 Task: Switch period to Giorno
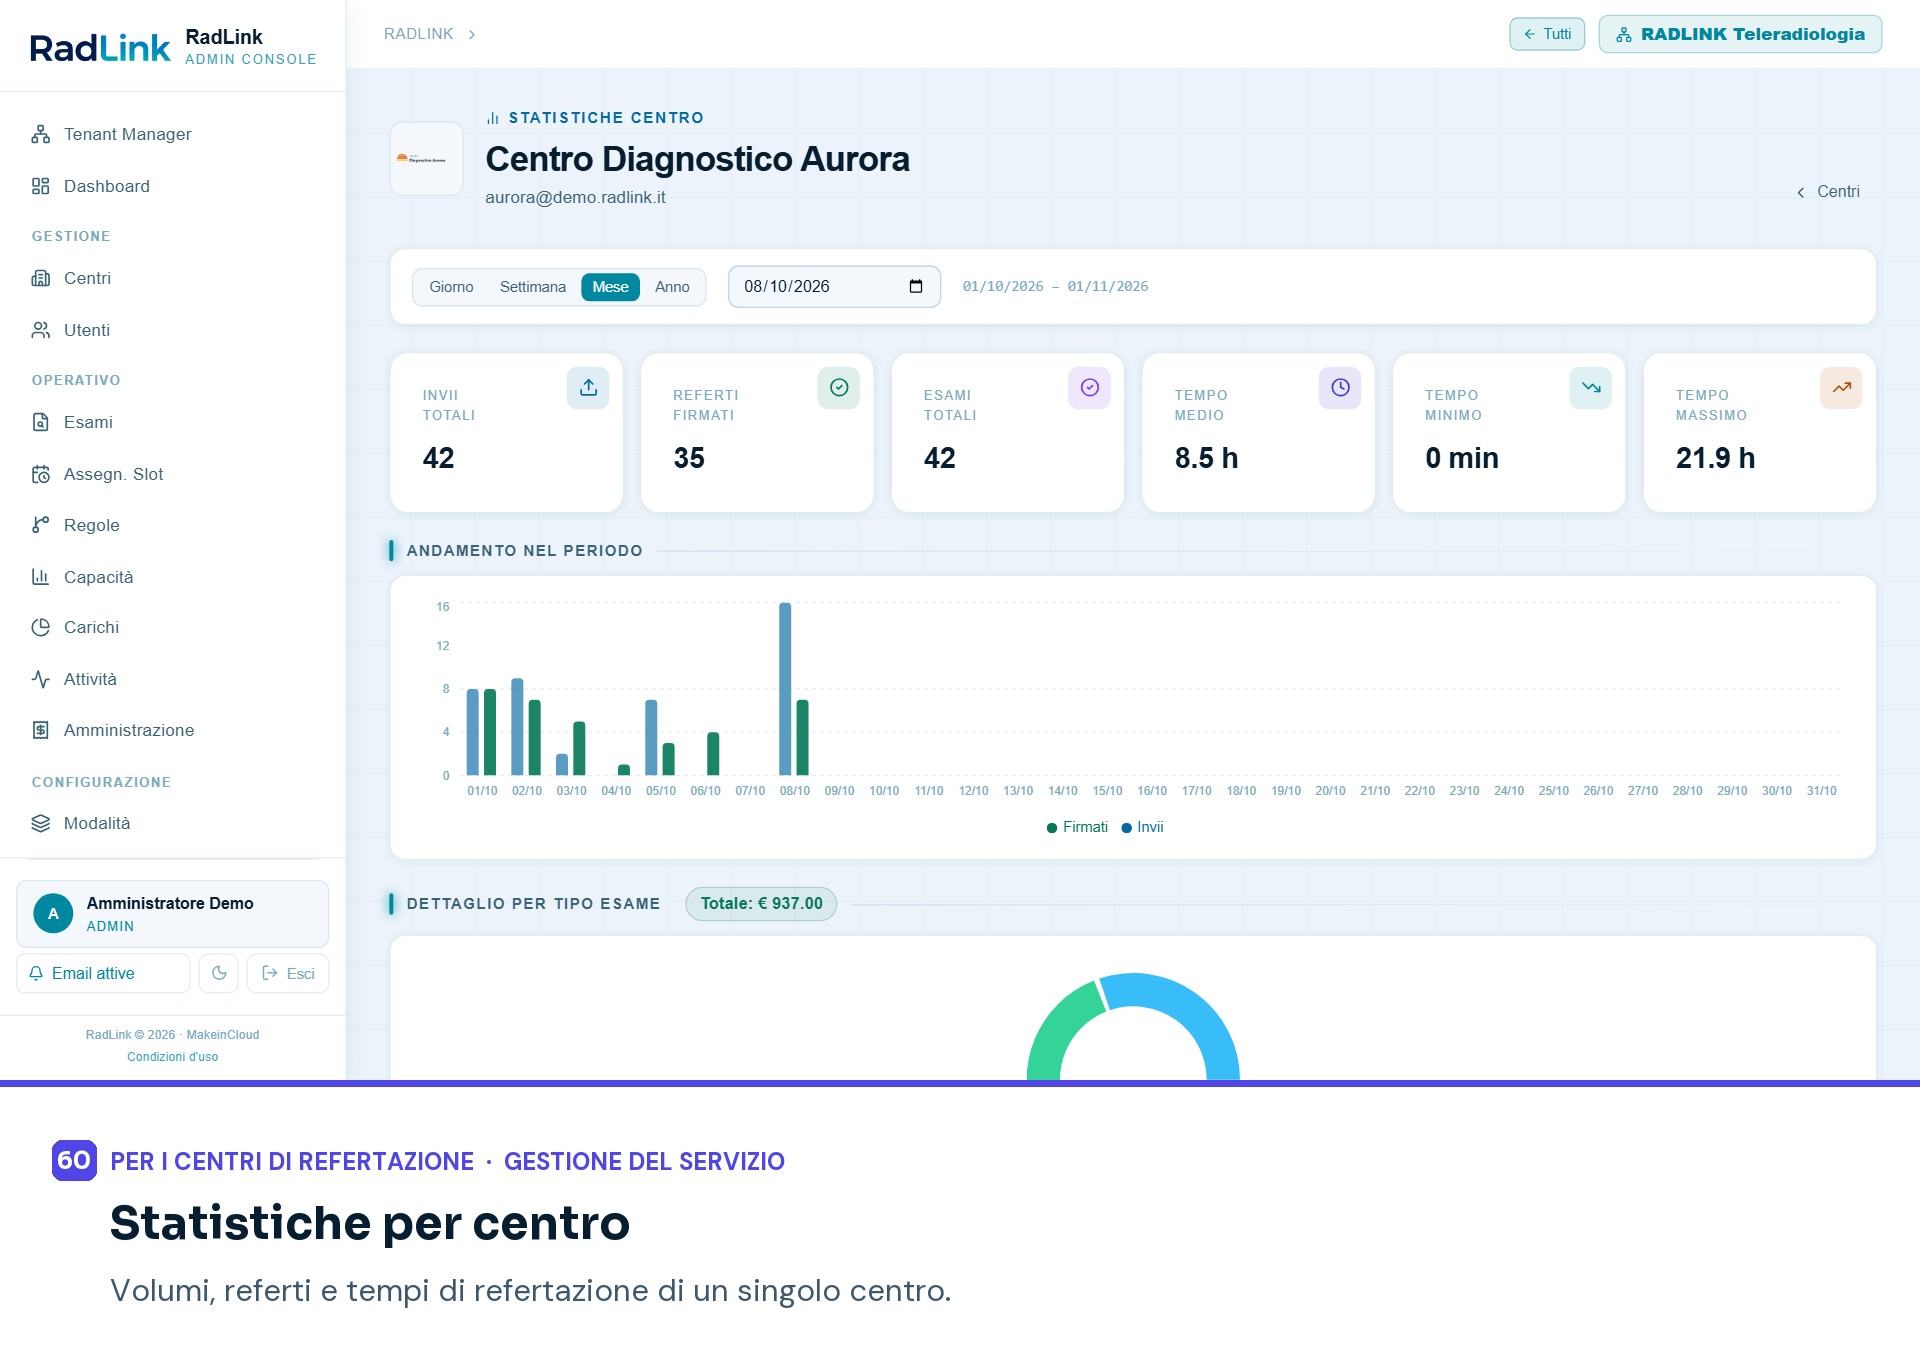point(451,287)
